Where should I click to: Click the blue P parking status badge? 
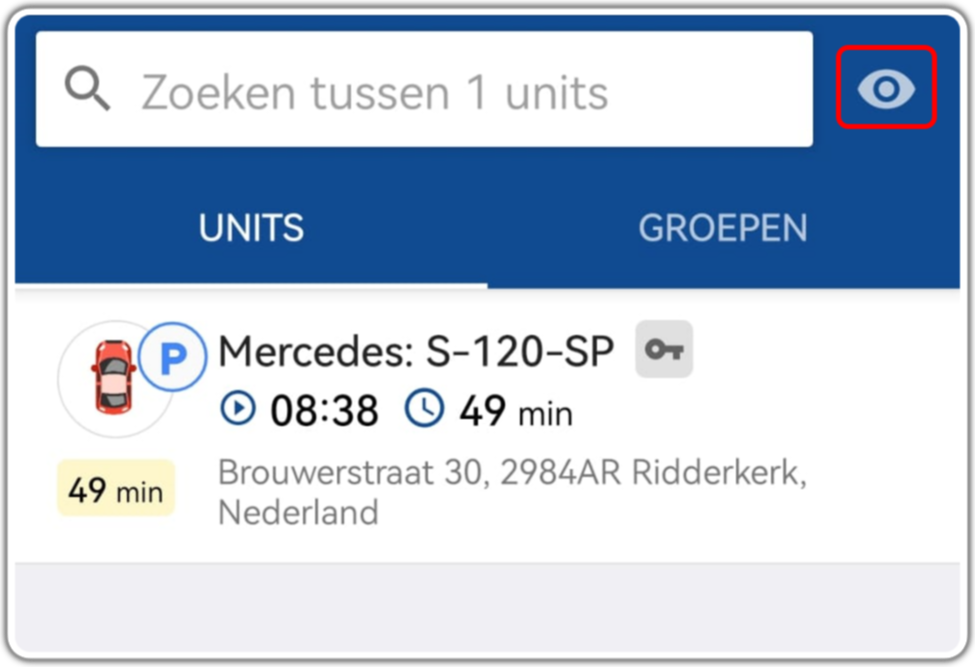173,357
